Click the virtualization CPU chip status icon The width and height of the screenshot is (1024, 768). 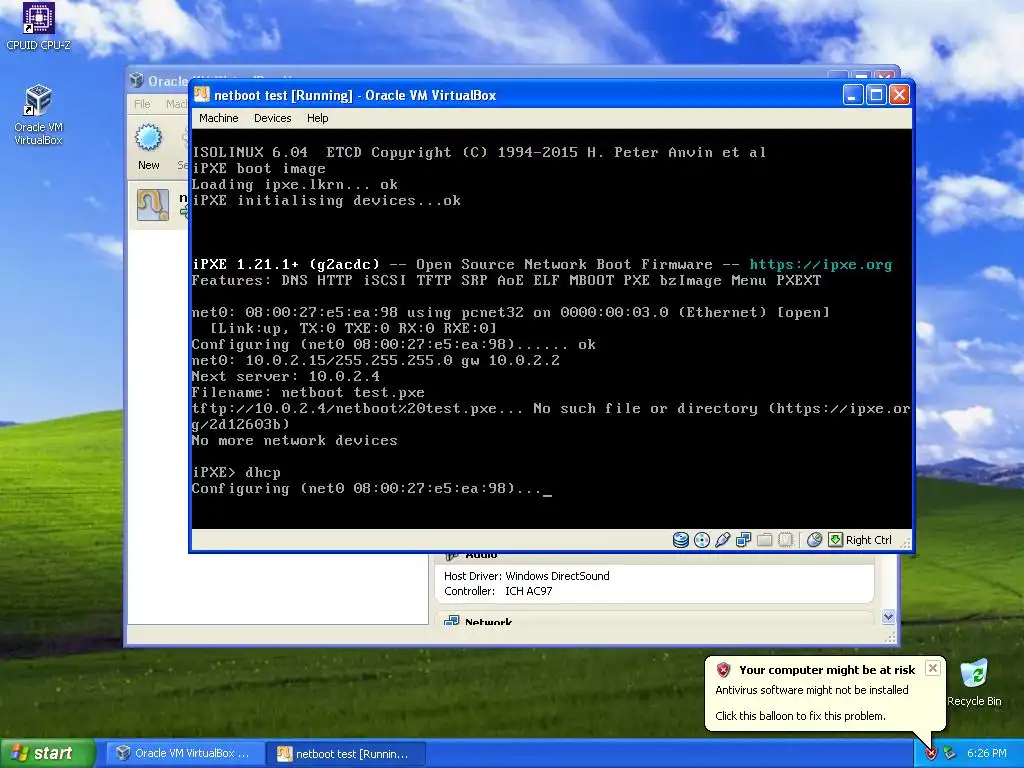pyautogui.click(x=786, y=540)
